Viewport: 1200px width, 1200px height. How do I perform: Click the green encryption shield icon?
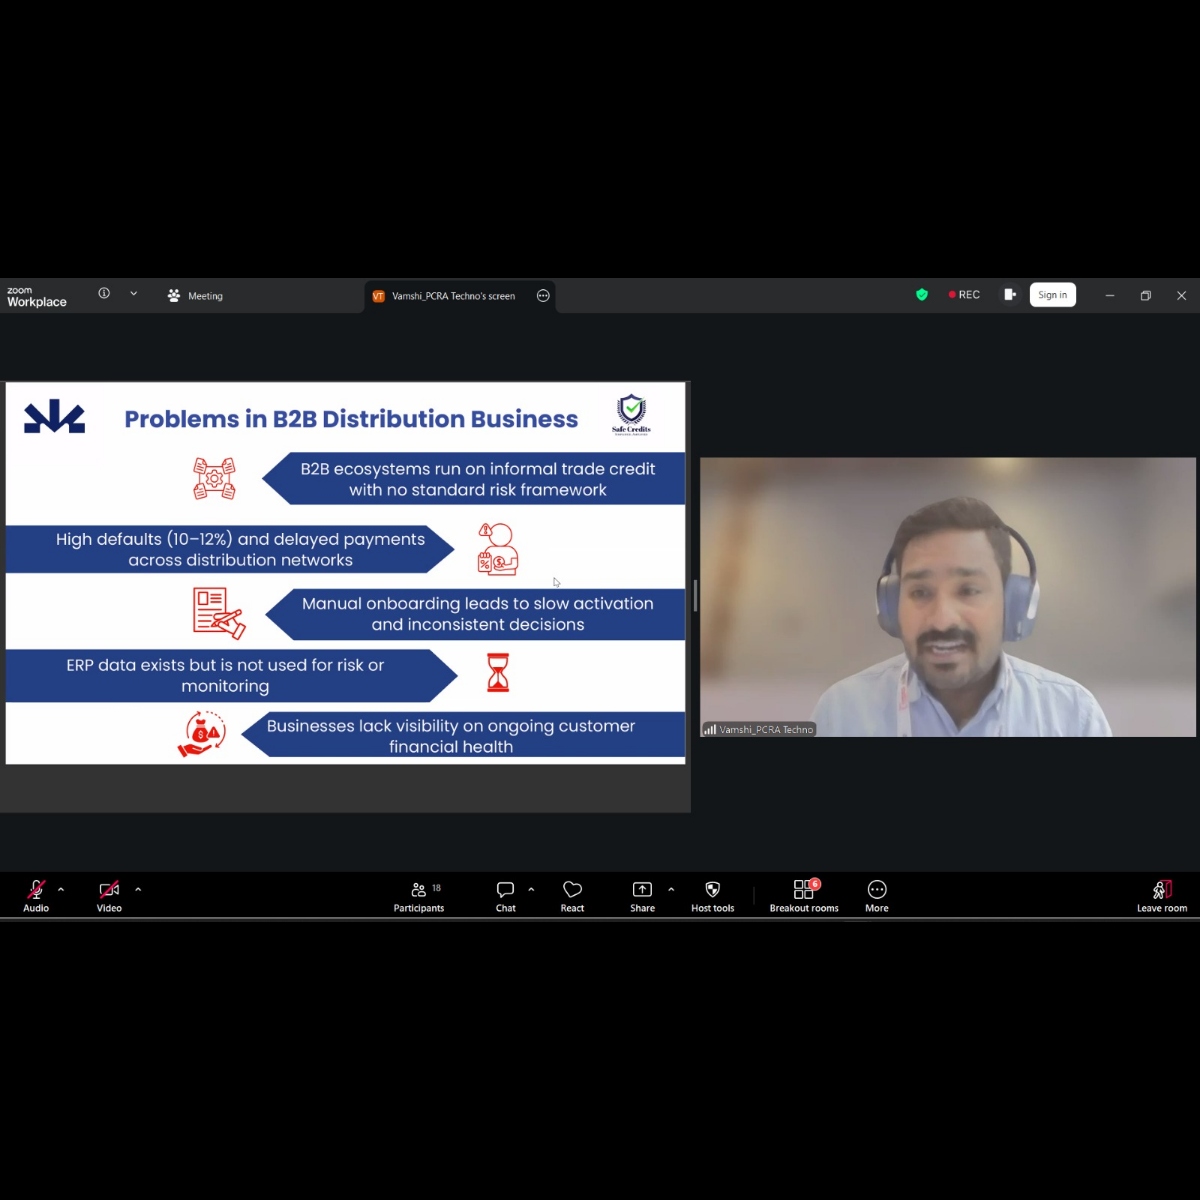922,295
